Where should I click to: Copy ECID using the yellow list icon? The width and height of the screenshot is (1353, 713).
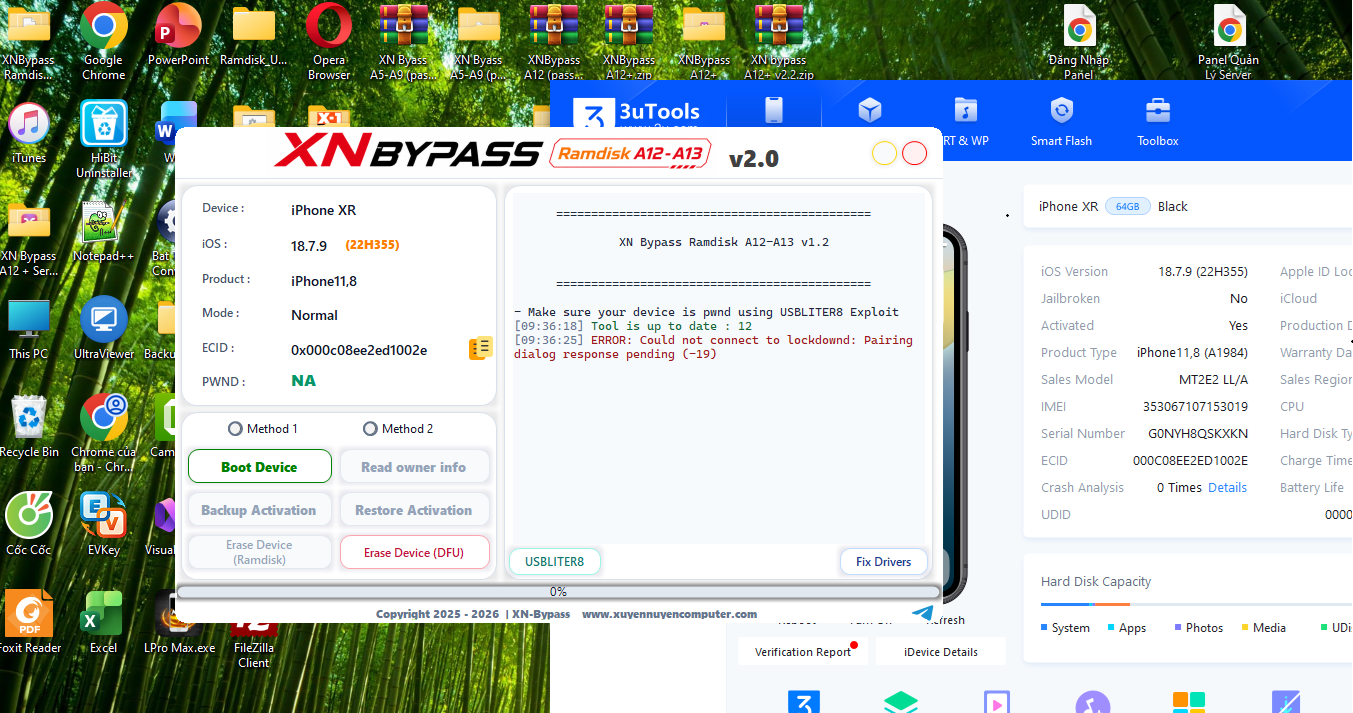pyautogui.click(x=480, y=348)
